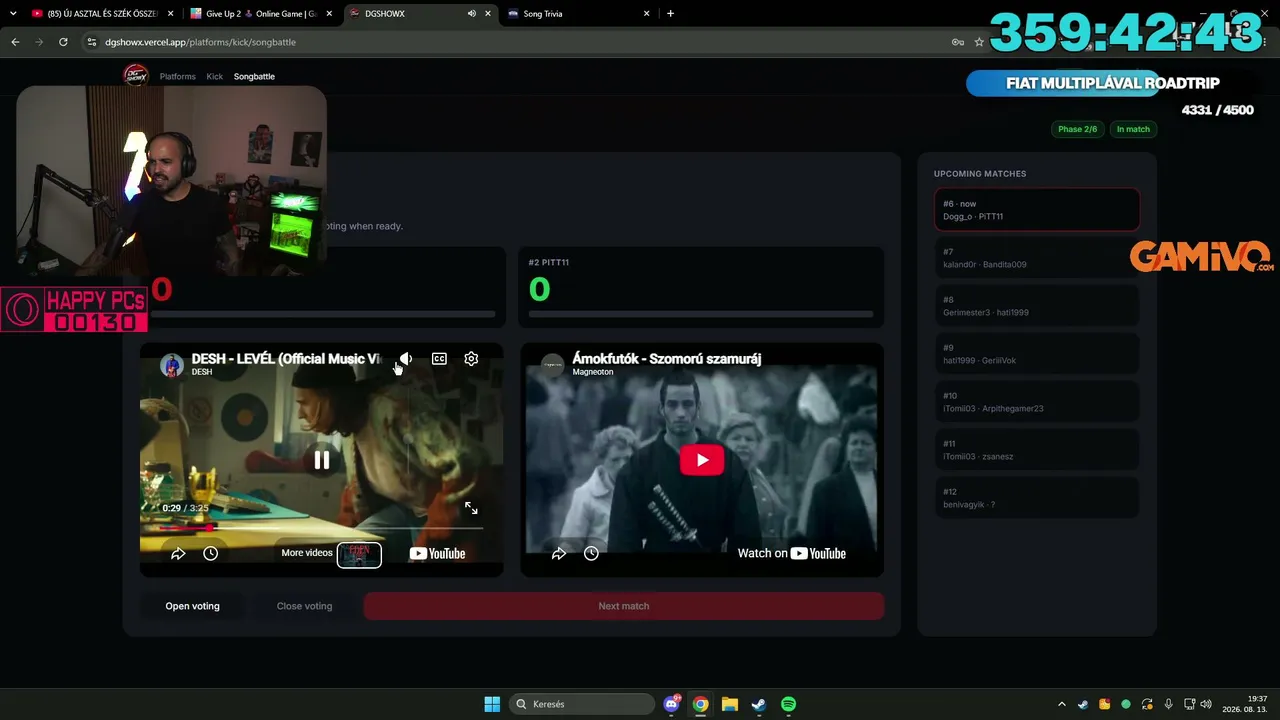1280x720 pixels.
Task: Open the volume tray icon
Action: click(x=1206, y=704)
